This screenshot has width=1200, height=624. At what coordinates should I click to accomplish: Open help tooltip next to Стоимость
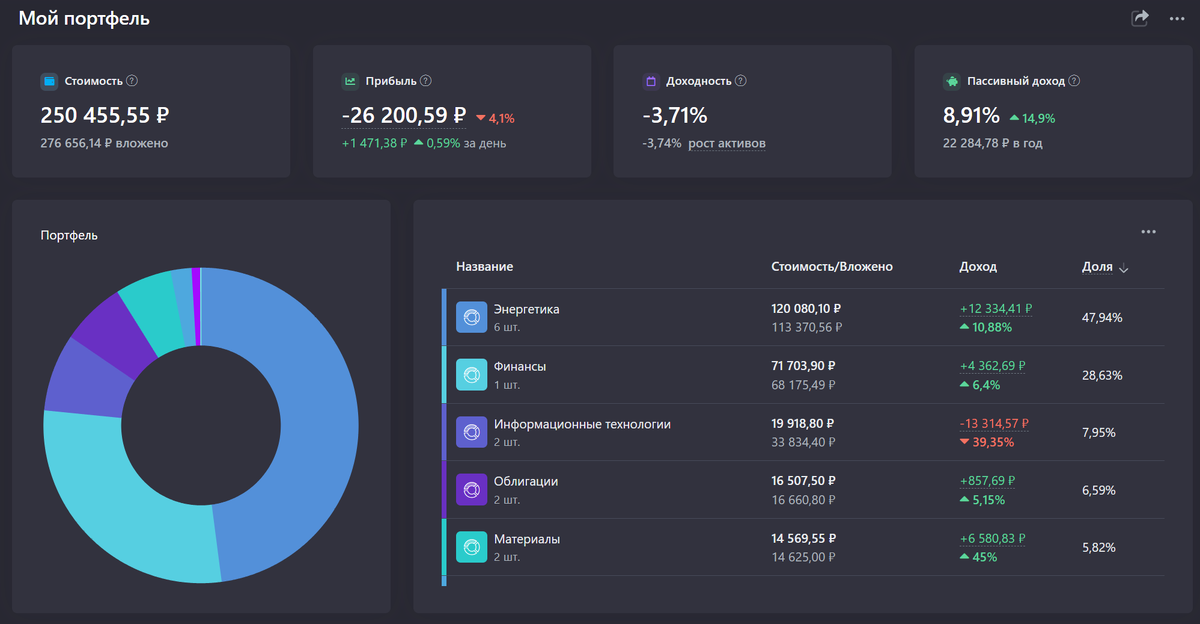tap(132, 81)
